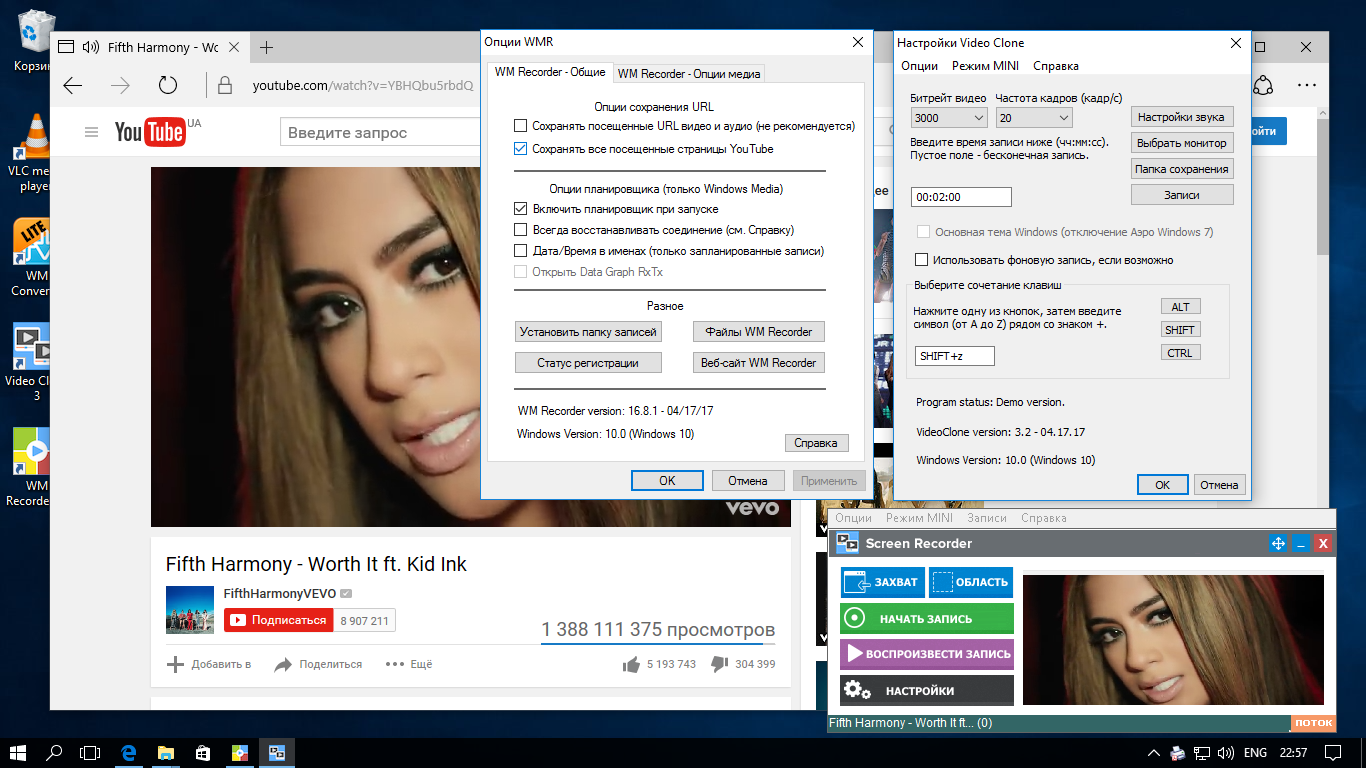The height and width of the screenshot is (768, 1366).
Task: Open Windows Start menu
Action: (x=17, y=752)
